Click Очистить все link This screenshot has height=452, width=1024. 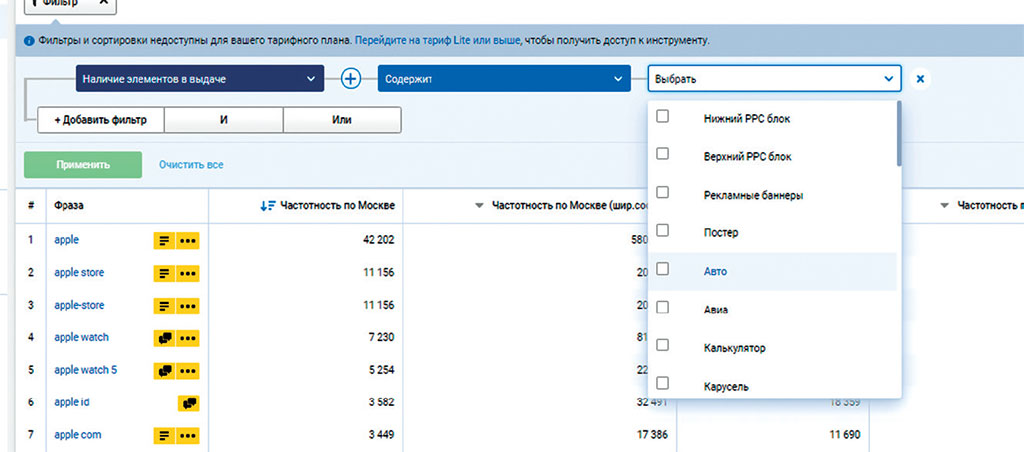(x=191, y=165)
